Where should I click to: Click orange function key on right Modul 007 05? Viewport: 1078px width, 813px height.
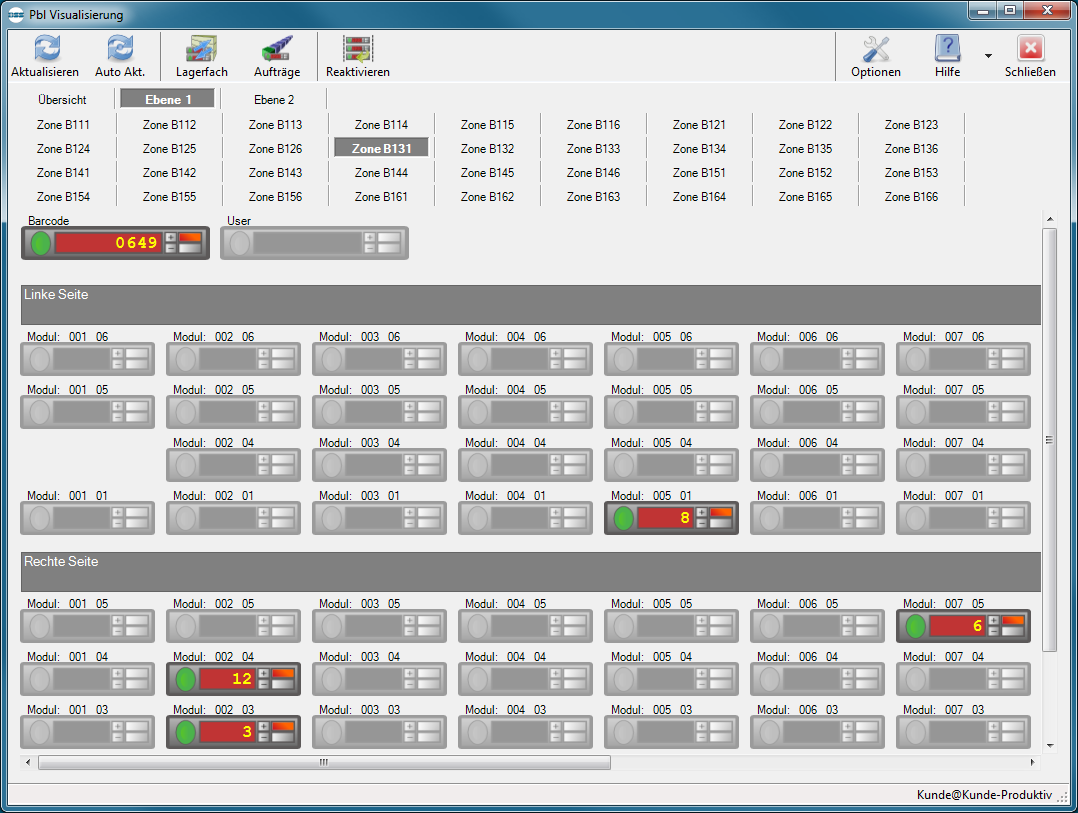tap(1013, 621)
